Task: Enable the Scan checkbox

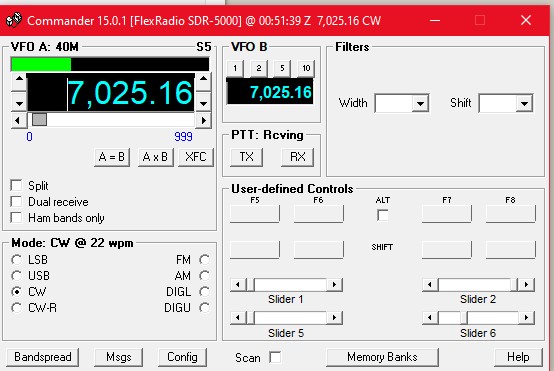Action: [275, 357]
